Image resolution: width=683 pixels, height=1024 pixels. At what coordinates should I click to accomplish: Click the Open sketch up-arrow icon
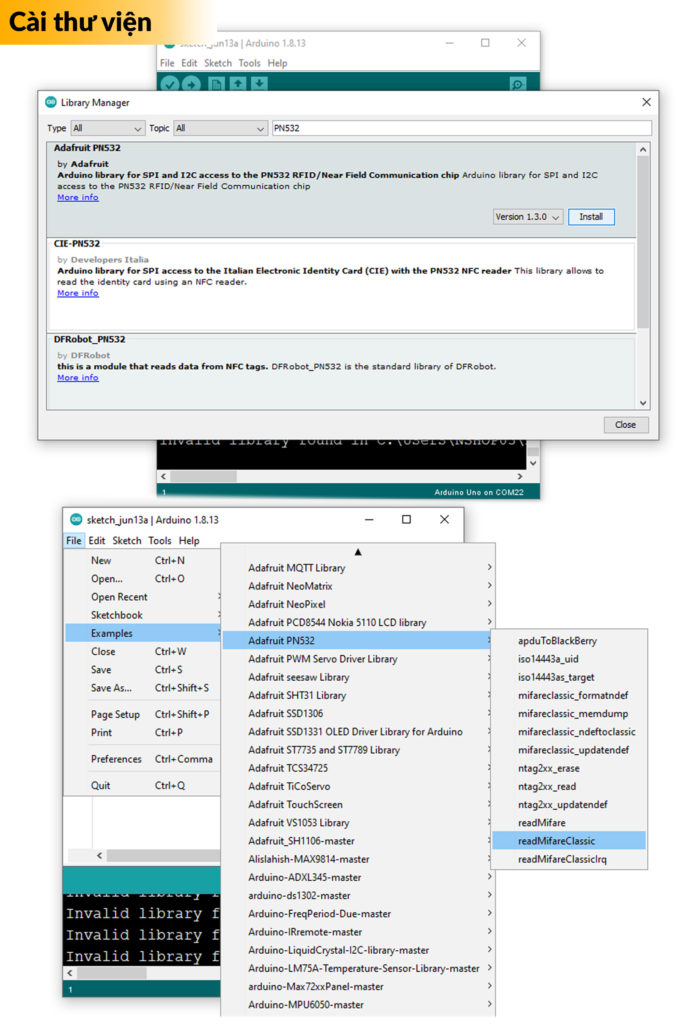pos(239,84)
